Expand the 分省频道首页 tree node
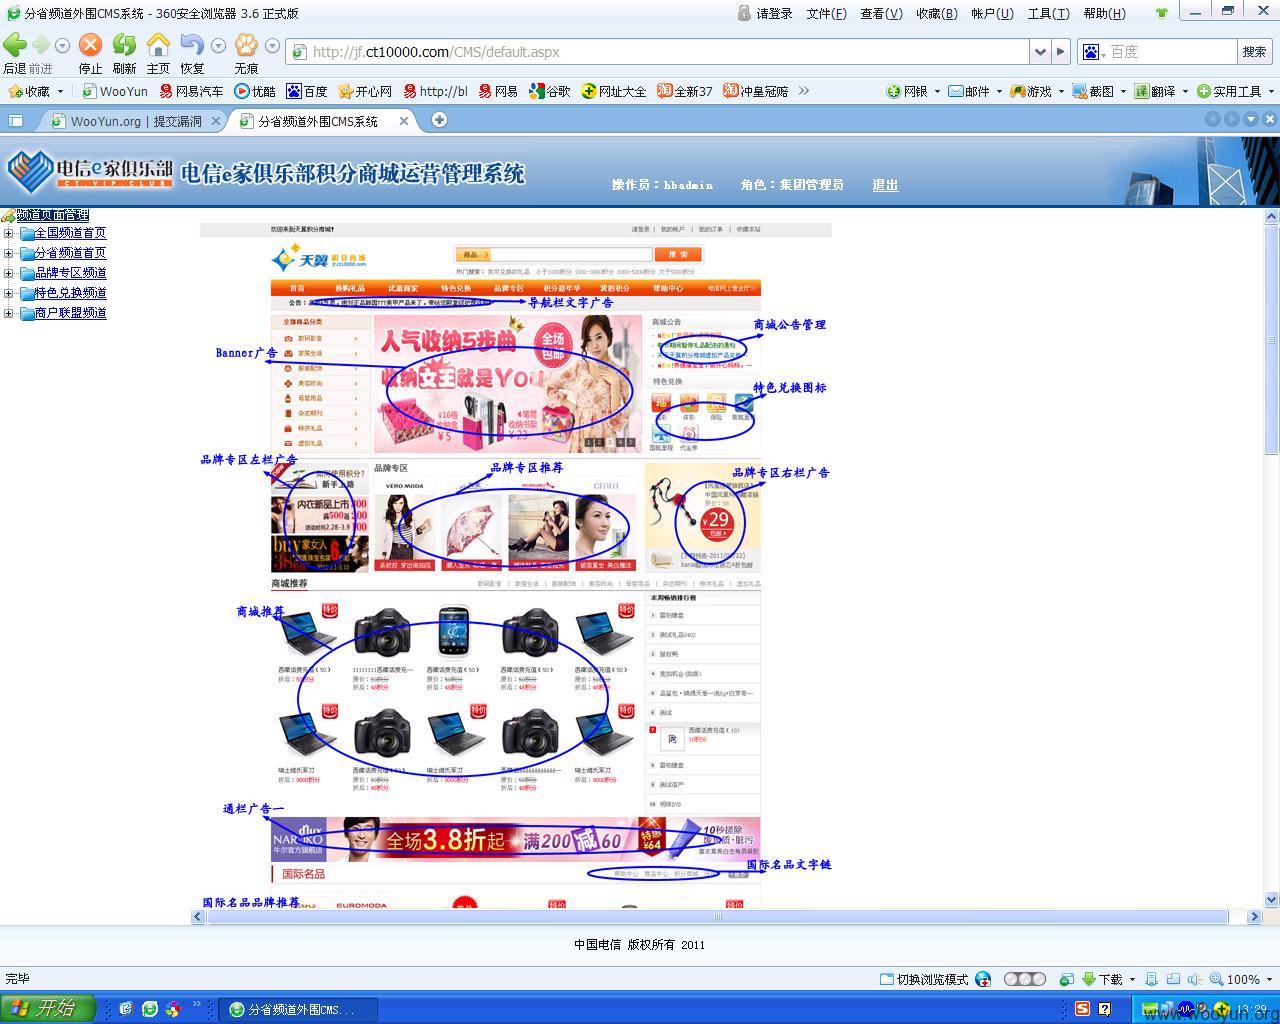Screen dimensions: 1280x1024 pos(8,254)
